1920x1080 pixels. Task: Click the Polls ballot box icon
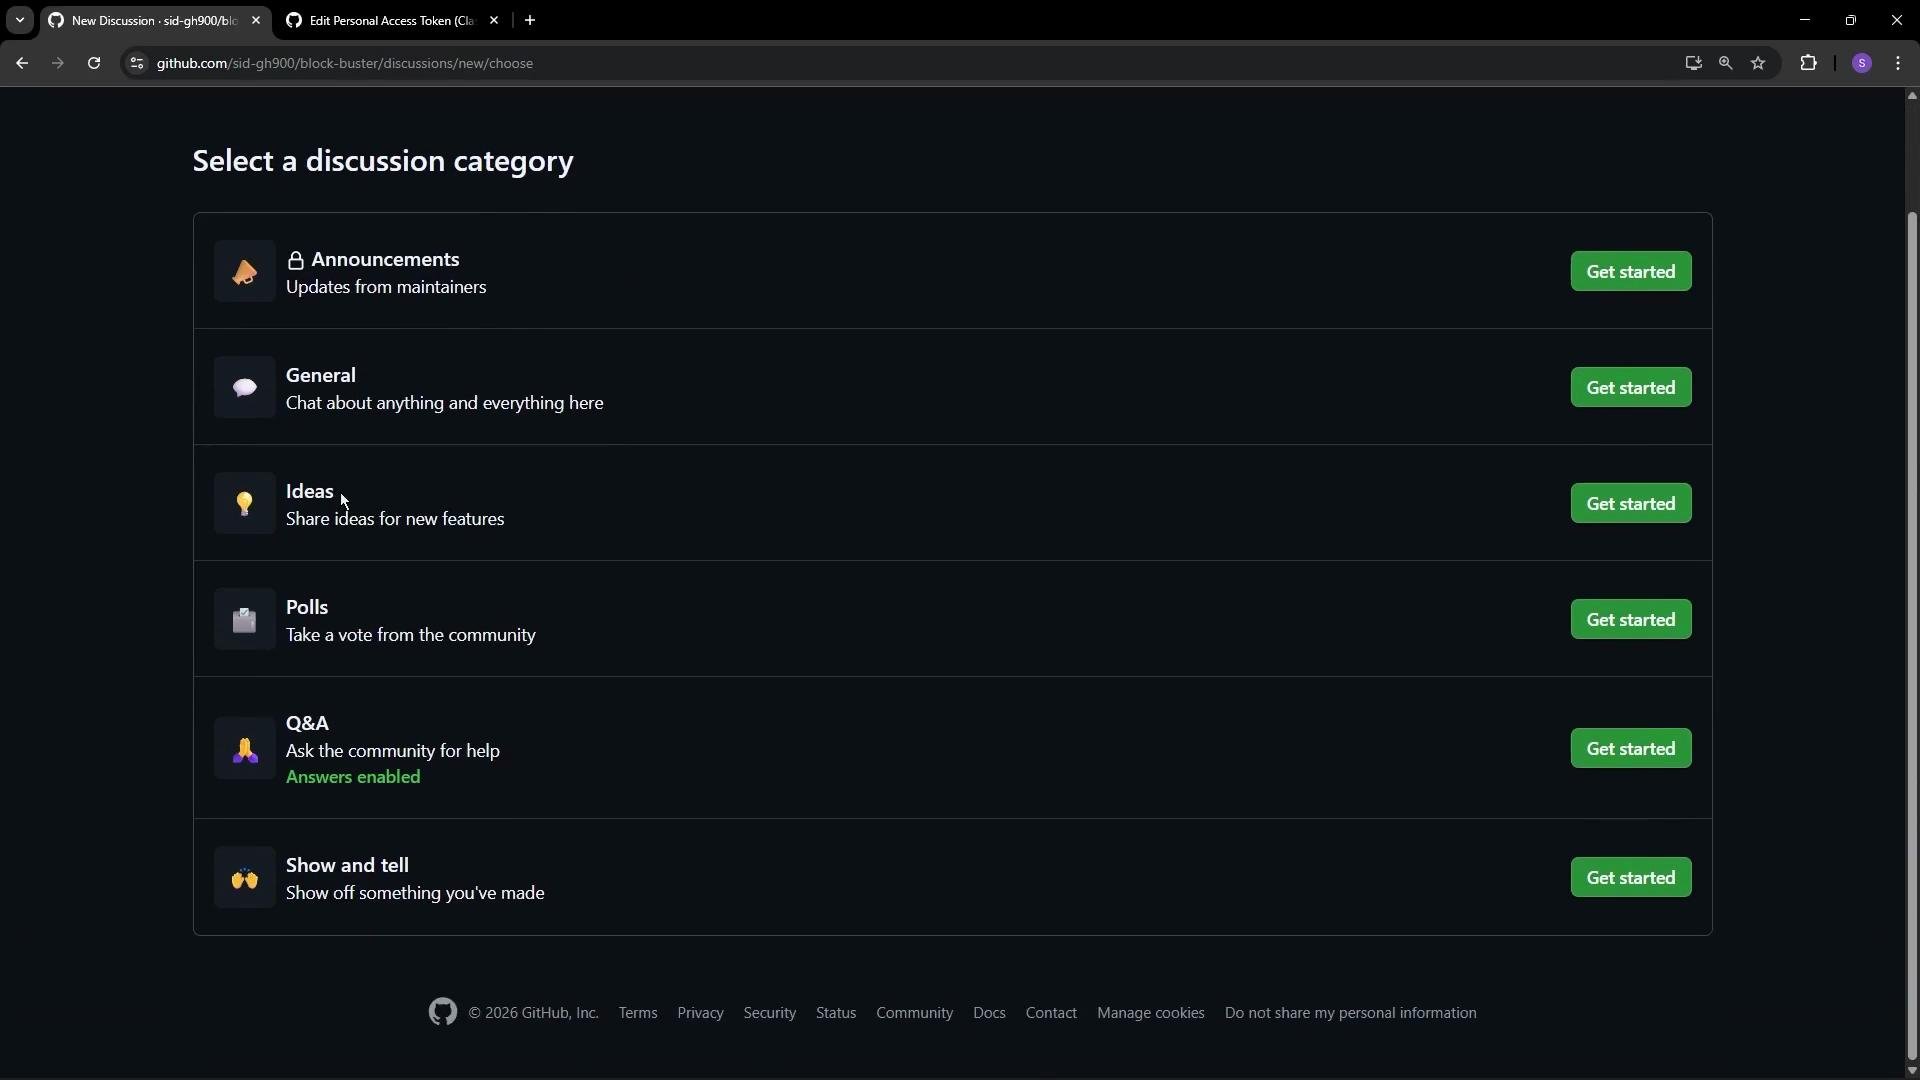point(245,620)
